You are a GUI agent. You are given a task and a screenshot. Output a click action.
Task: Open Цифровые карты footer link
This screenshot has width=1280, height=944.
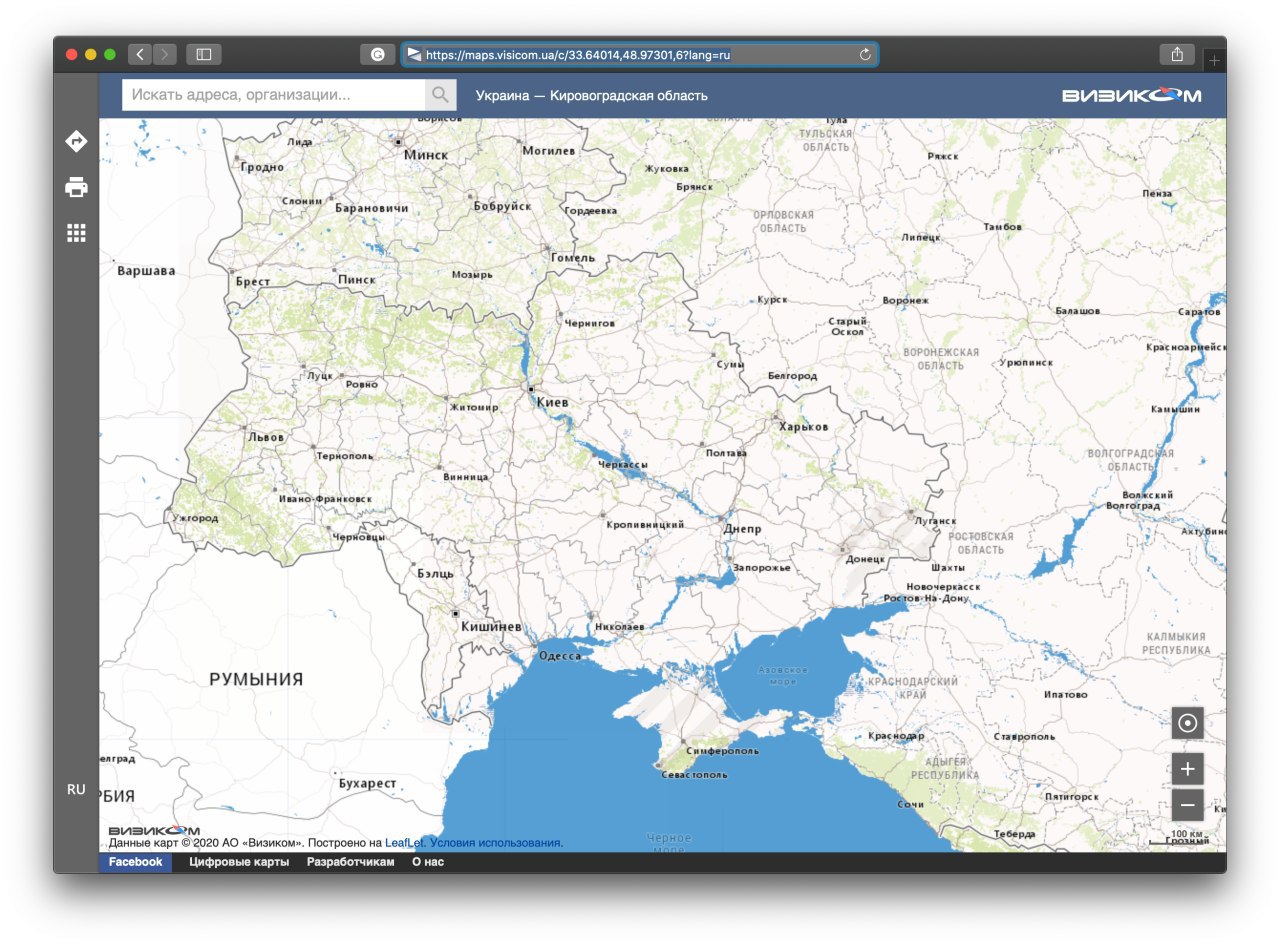(239, 862)
